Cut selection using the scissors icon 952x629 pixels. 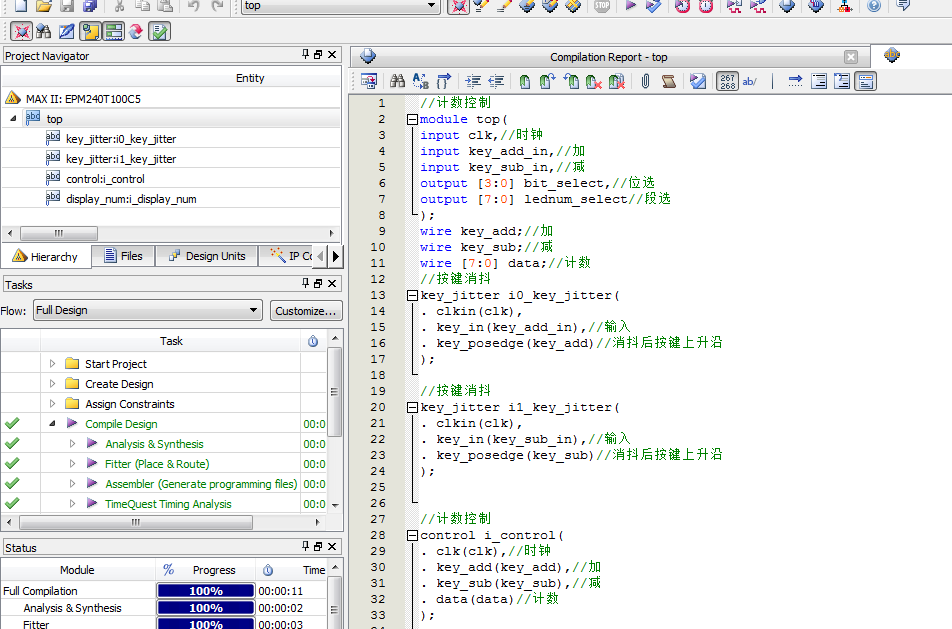[x=120, y=5]
